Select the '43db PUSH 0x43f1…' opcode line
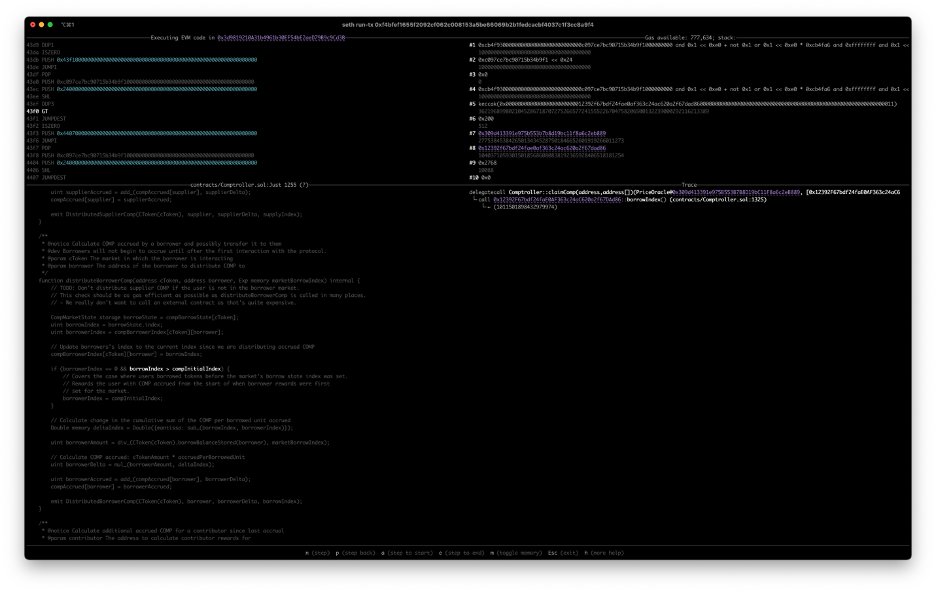The width and height of the screenshot is (936, 592). pos(141,60)
